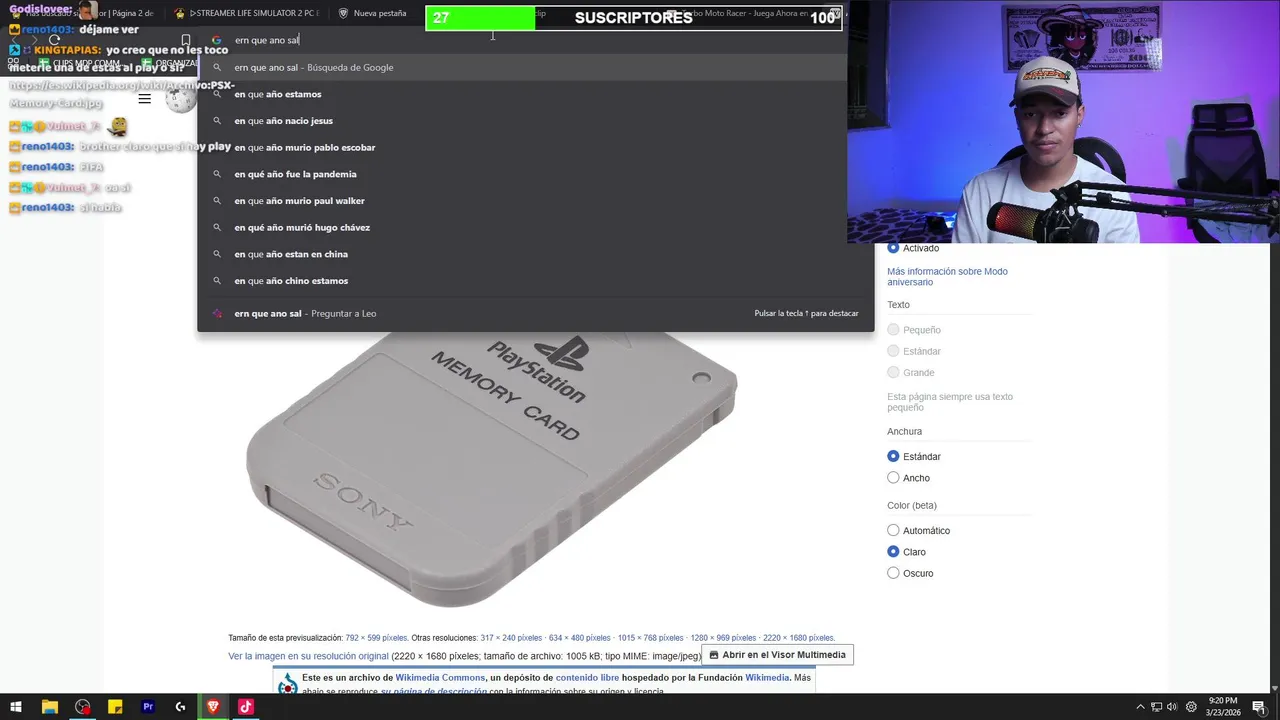Screen dimensions: 1280x720
Task: Open the 317 × 240 píxeles resolution
Action: [510, 638]
